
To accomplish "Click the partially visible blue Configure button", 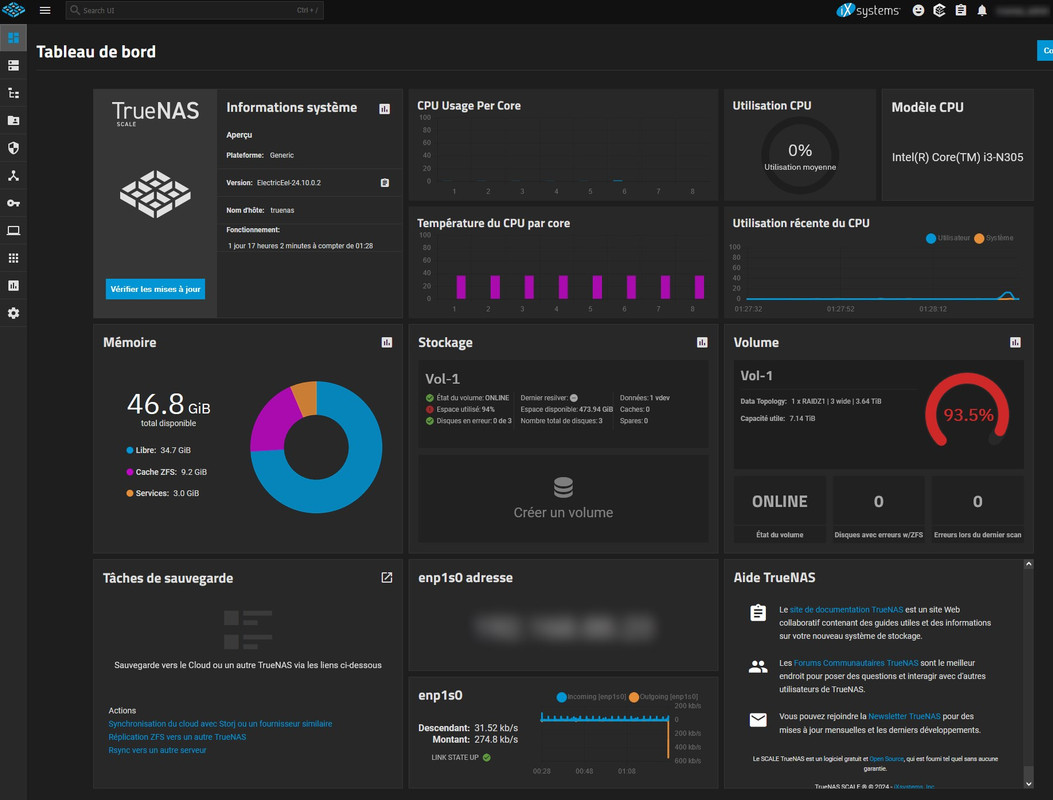I will pyautogui.click(x=1045, y=50).
